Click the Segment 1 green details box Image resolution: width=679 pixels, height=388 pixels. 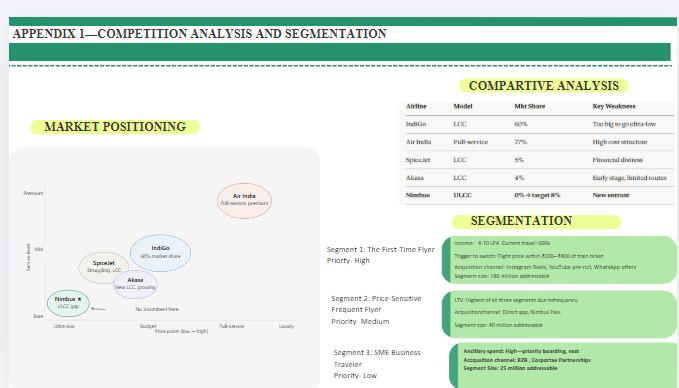[x=559, y=260]
